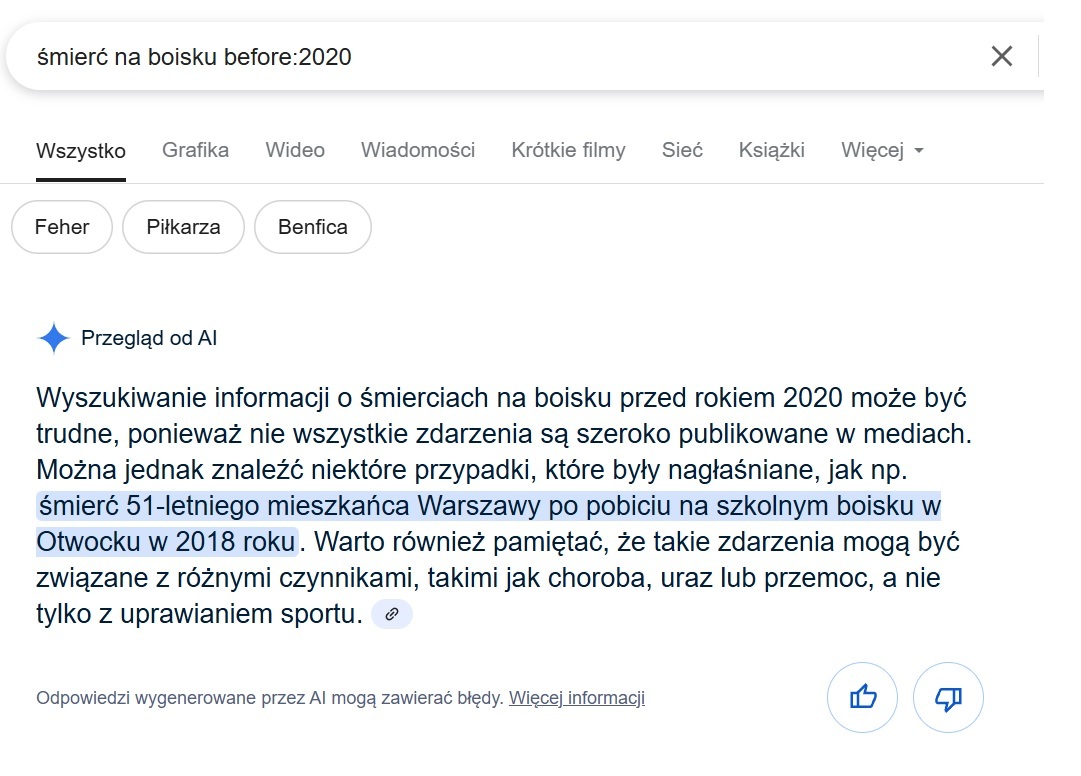The width and height of the screenshot is (1081, 776).
Task: Click the source link chain icon
Action: click(x=392, y=614)
